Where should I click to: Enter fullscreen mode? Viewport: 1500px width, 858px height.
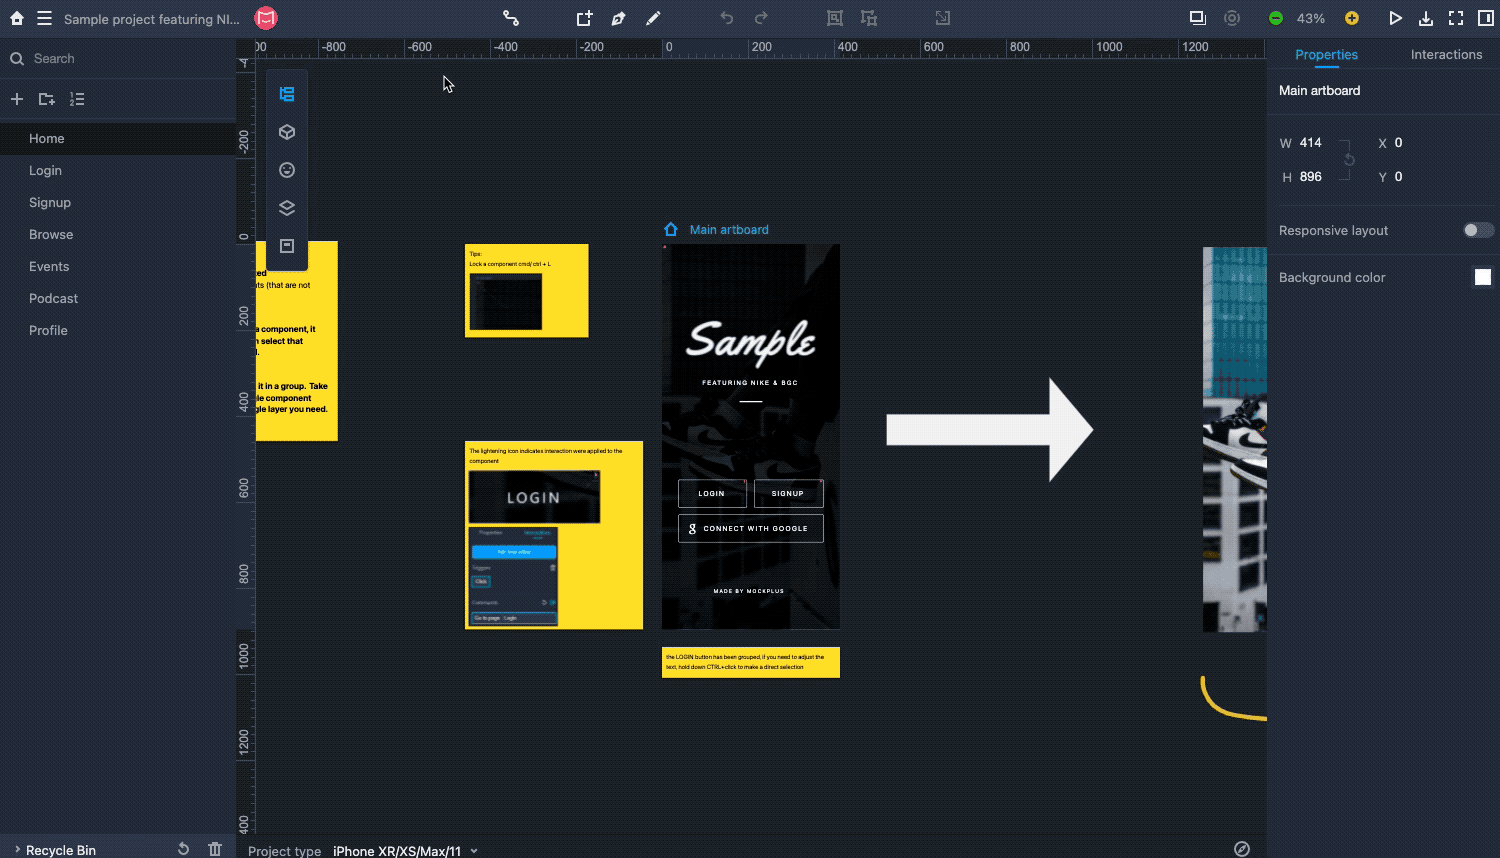tap(1456, 18)
